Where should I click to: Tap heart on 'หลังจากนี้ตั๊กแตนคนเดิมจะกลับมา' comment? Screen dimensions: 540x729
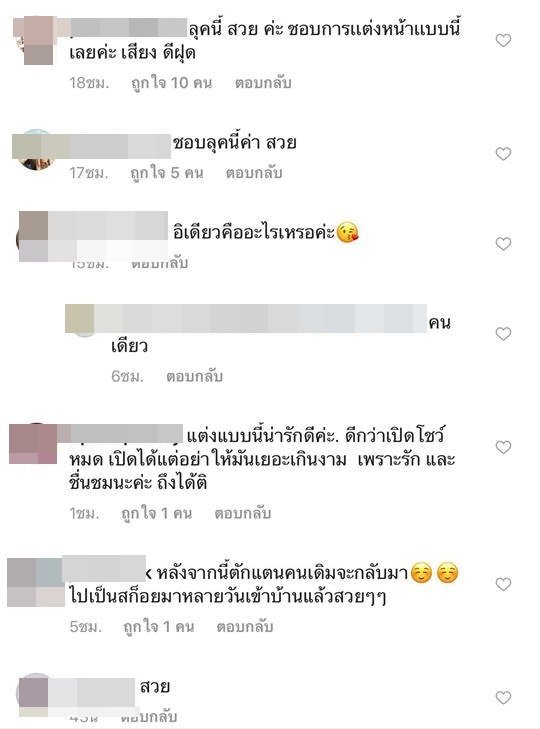click(503, 584)
